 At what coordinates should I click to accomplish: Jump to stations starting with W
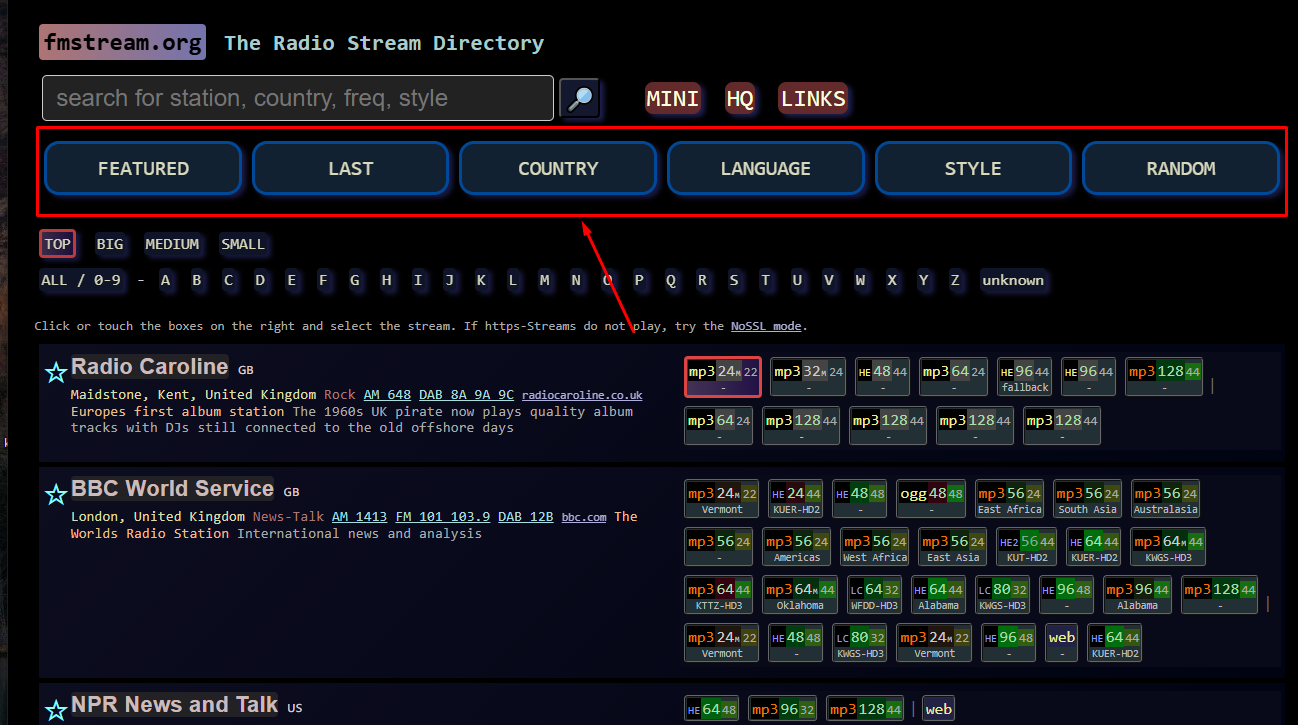[860, 280]
